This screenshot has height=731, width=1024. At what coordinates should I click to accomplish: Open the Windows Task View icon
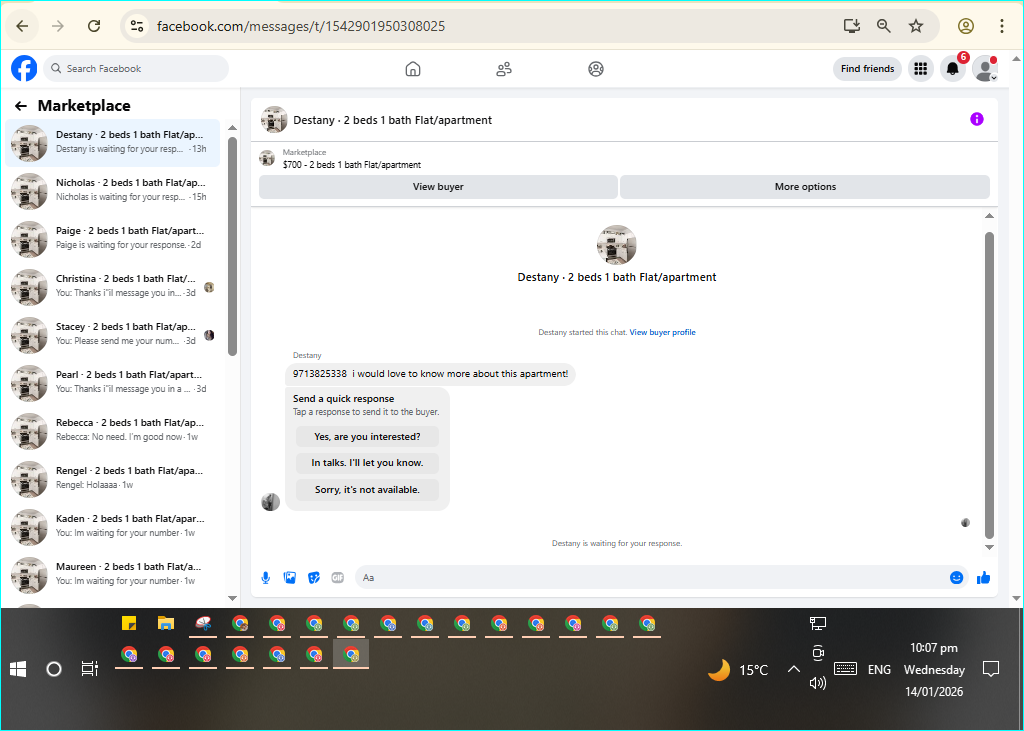tap(89, 669)
